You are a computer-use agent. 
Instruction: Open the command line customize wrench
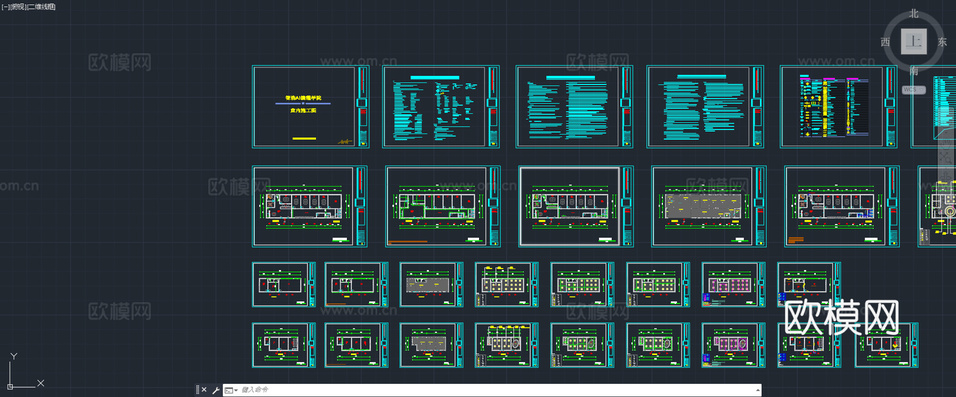click(x=215, y=390)
